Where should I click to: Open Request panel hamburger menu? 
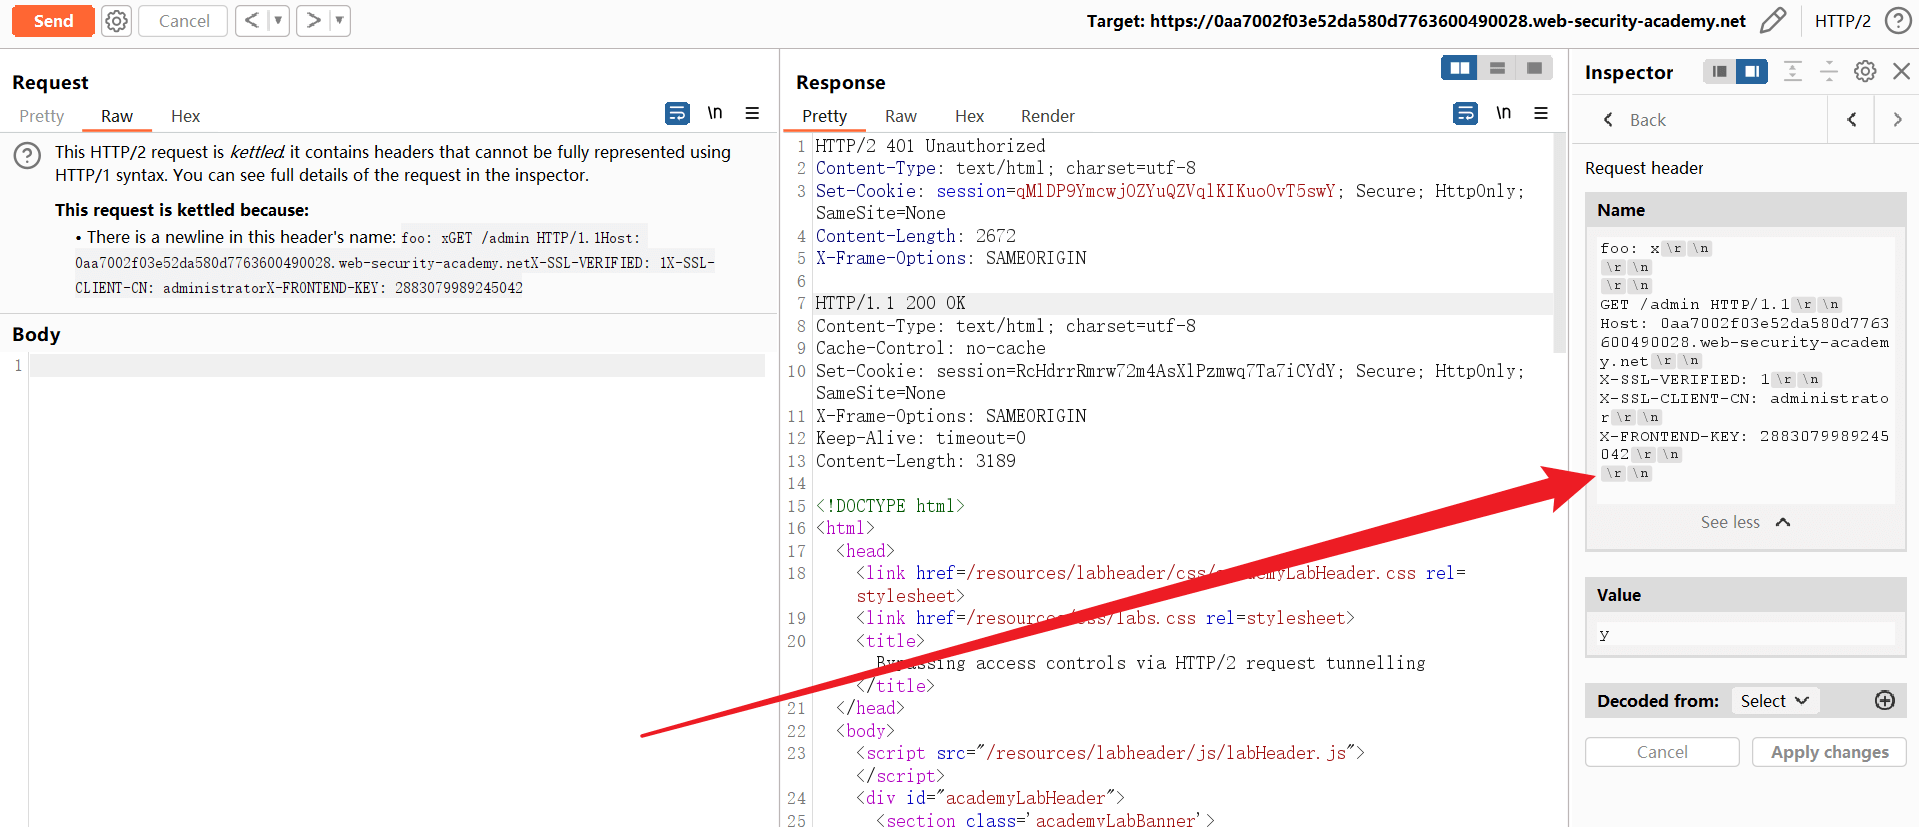[752, 114]
